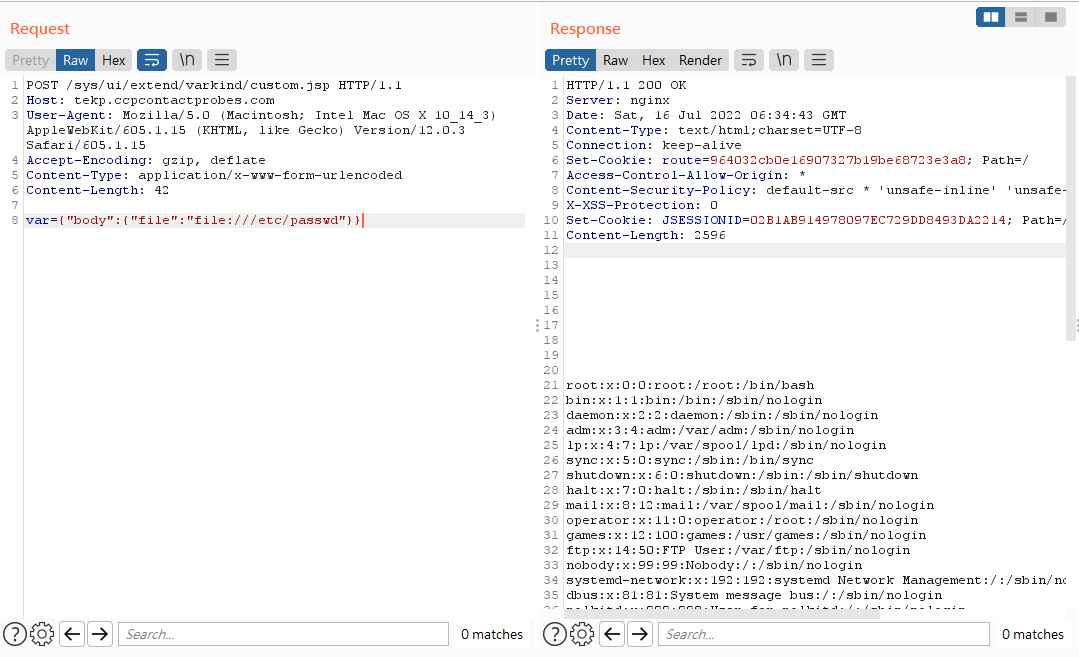Select the Pretty tab in Response
Screen dimensions: 1079x657
pyautogui.click(x=570, y=60)
